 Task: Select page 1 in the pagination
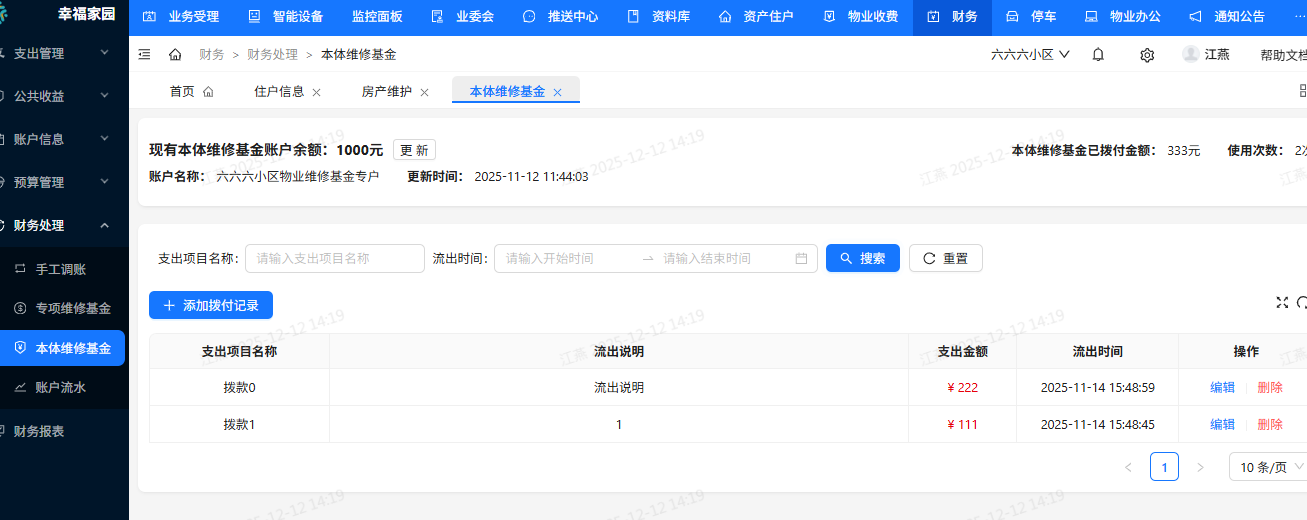click(1164, 467)
